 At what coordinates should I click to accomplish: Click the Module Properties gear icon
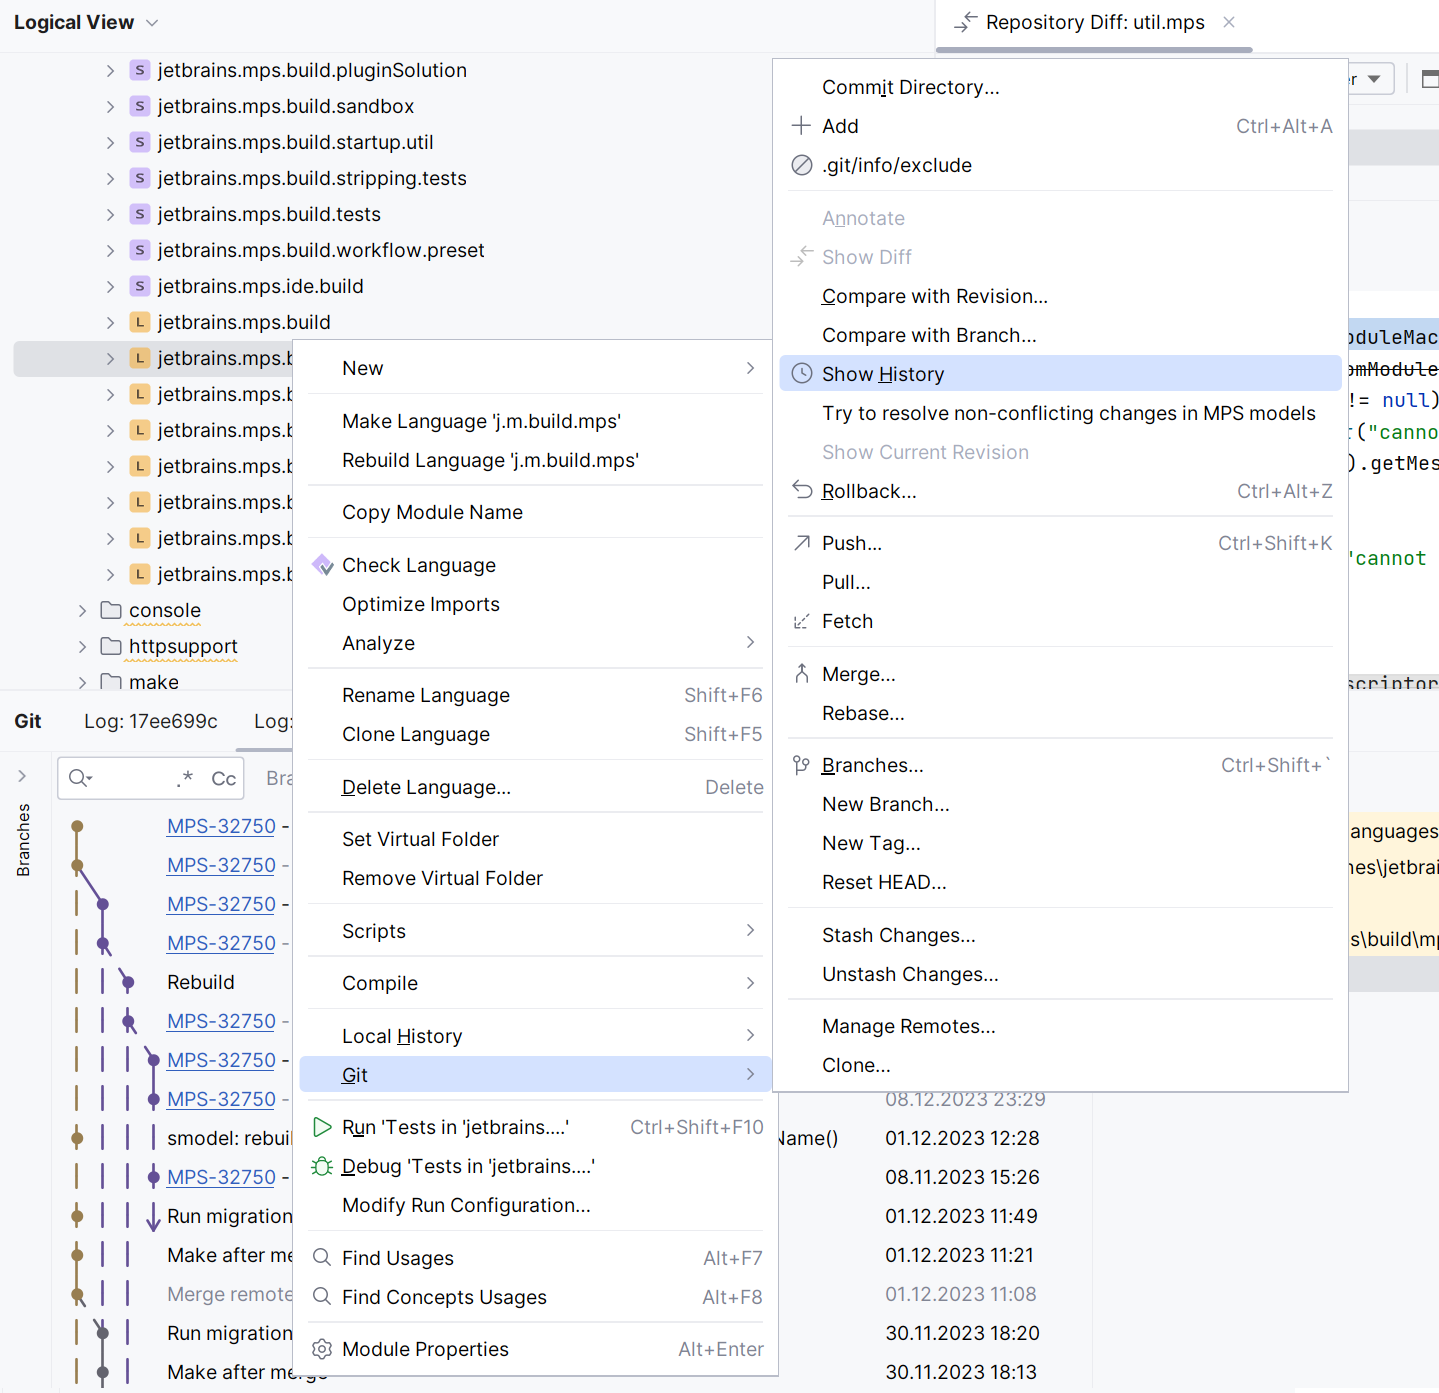click(322, 1349)
